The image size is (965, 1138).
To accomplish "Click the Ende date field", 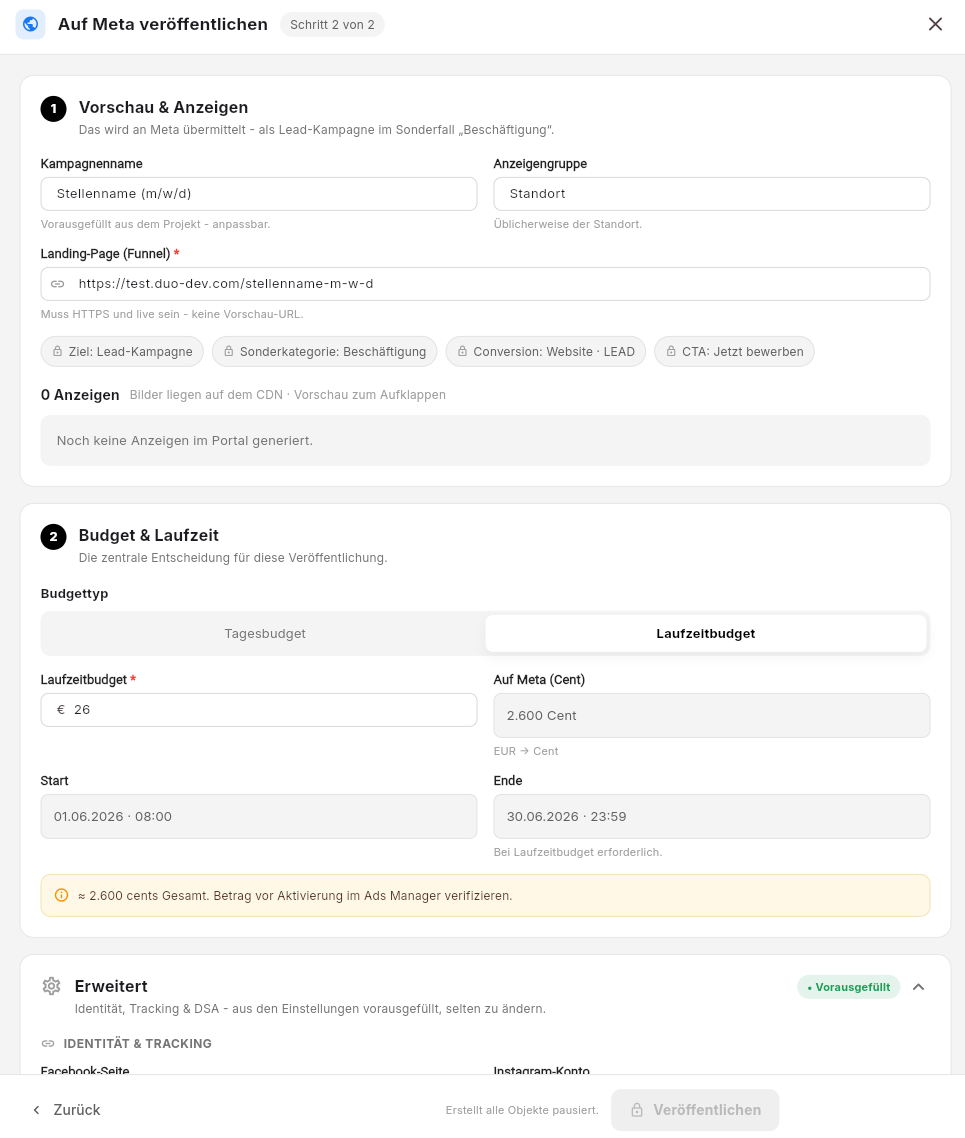I will pos(712,816).
